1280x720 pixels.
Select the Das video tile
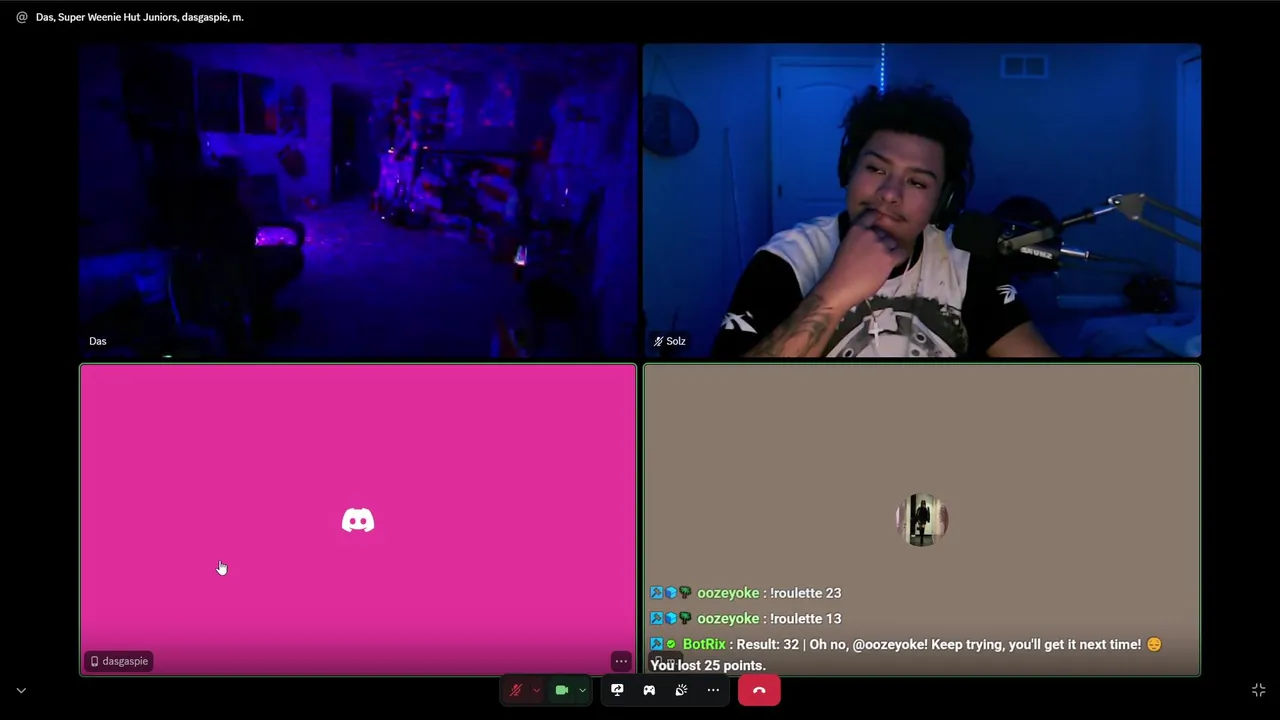click(358, 200)
